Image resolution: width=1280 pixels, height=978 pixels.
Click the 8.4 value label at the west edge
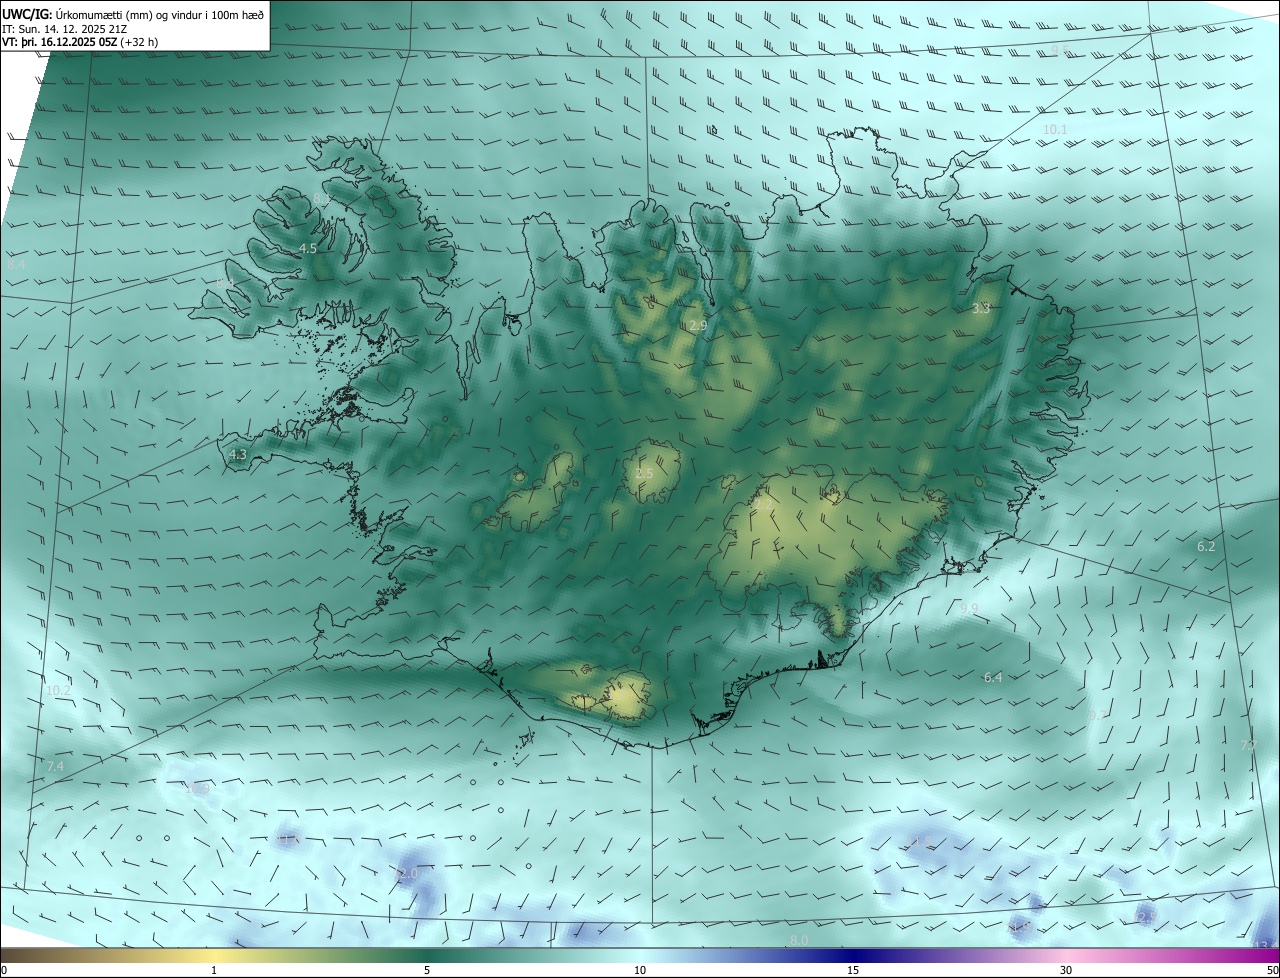coord(16,265)
